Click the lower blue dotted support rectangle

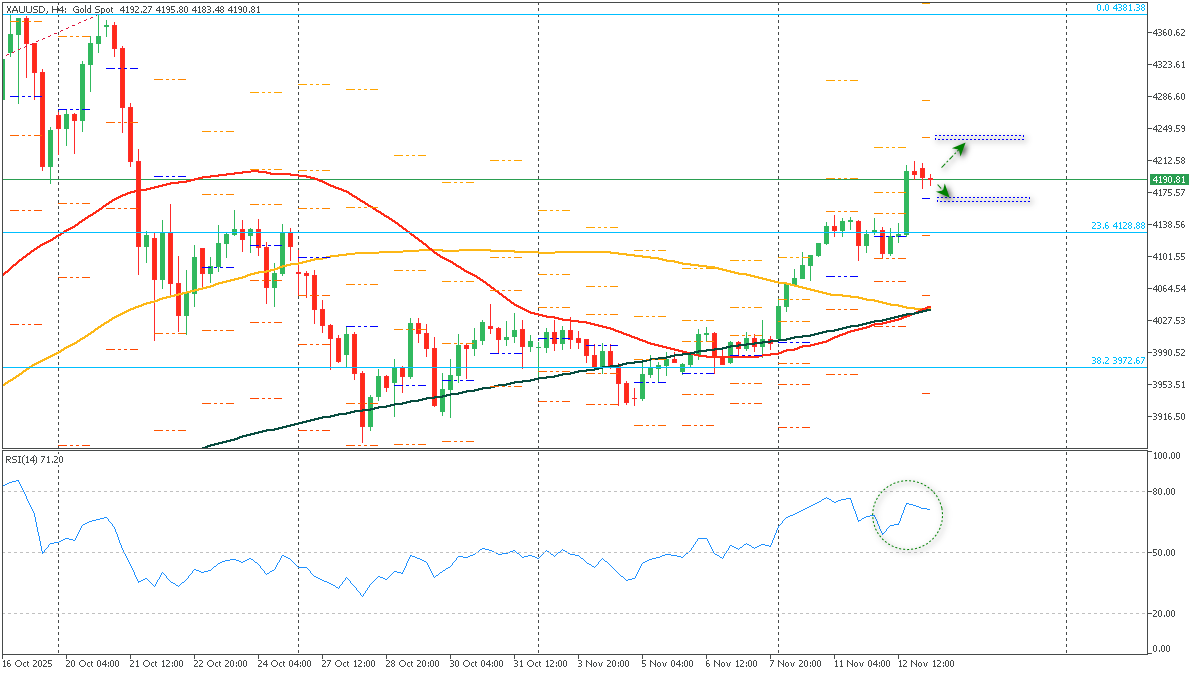coord(983,199)
